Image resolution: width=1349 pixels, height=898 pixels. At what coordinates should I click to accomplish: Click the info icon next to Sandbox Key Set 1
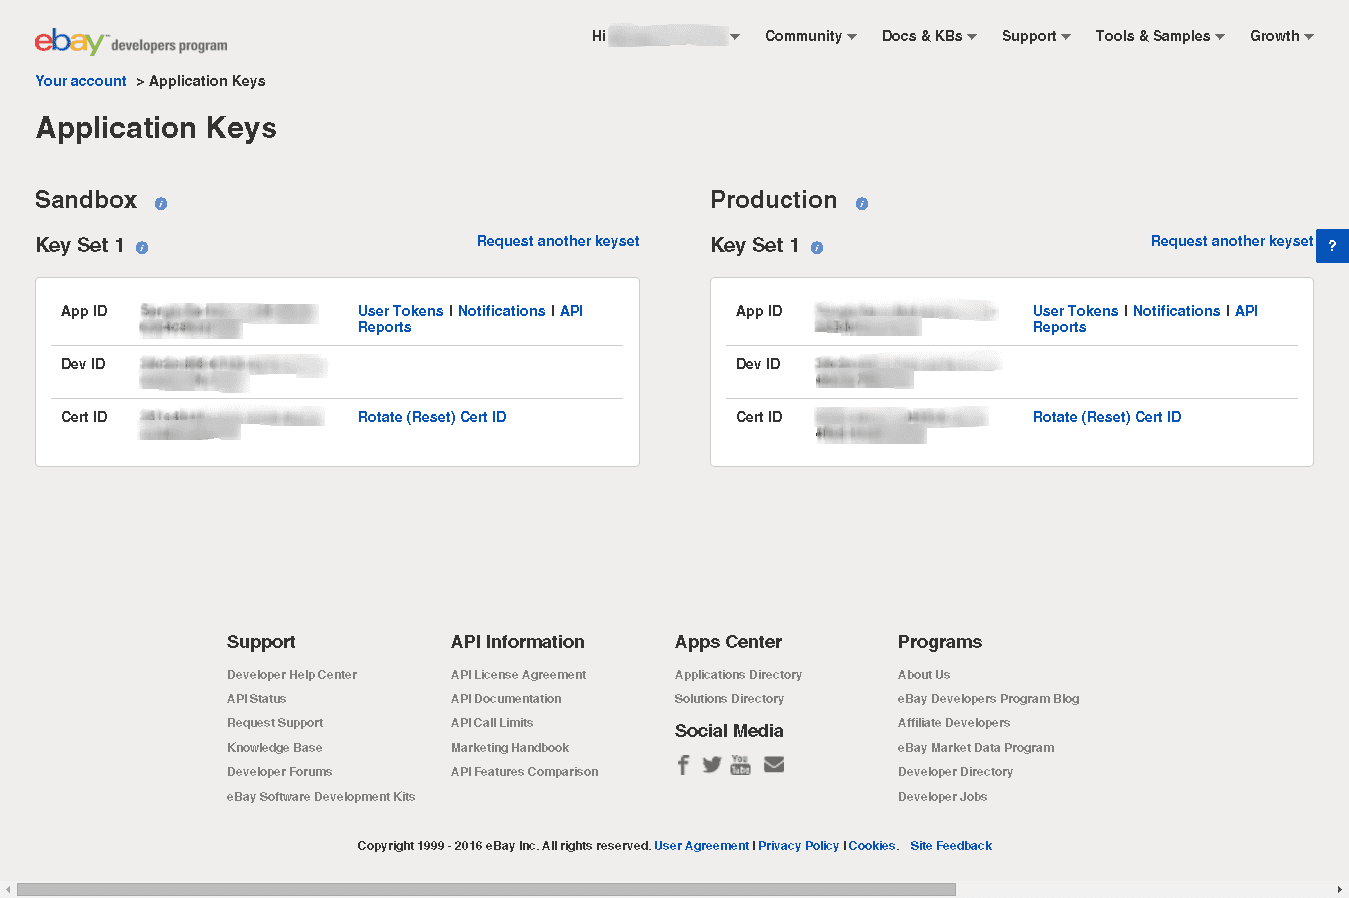142,248
